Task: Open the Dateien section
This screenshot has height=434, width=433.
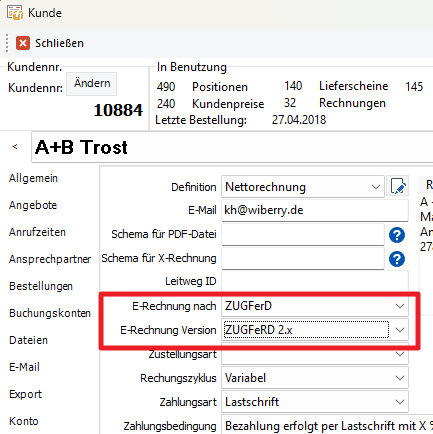Action: coord(28,340)
